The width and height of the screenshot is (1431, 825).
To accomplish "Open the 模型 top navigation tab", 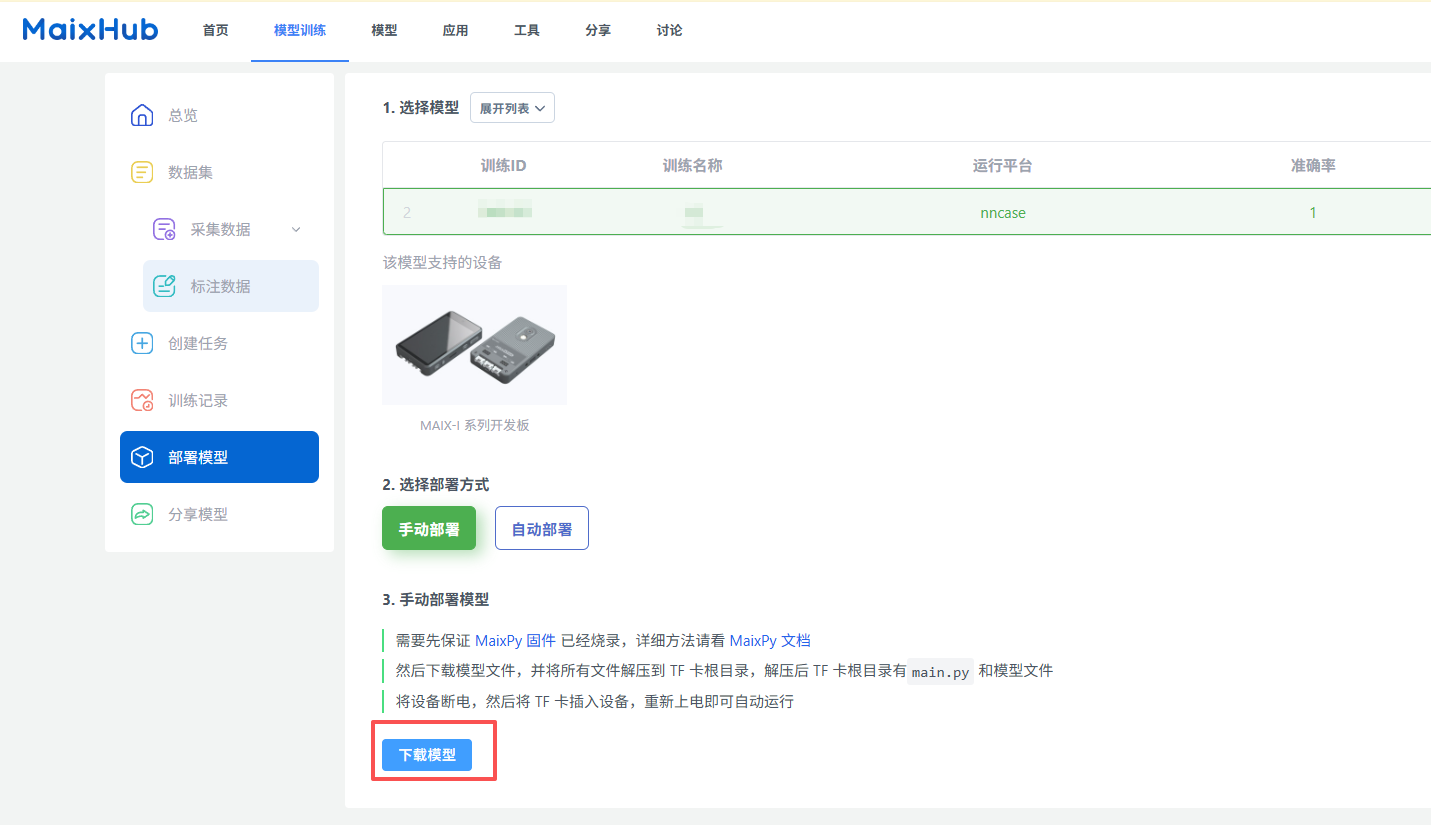I will pyautogui.click(x=384, y=31).
